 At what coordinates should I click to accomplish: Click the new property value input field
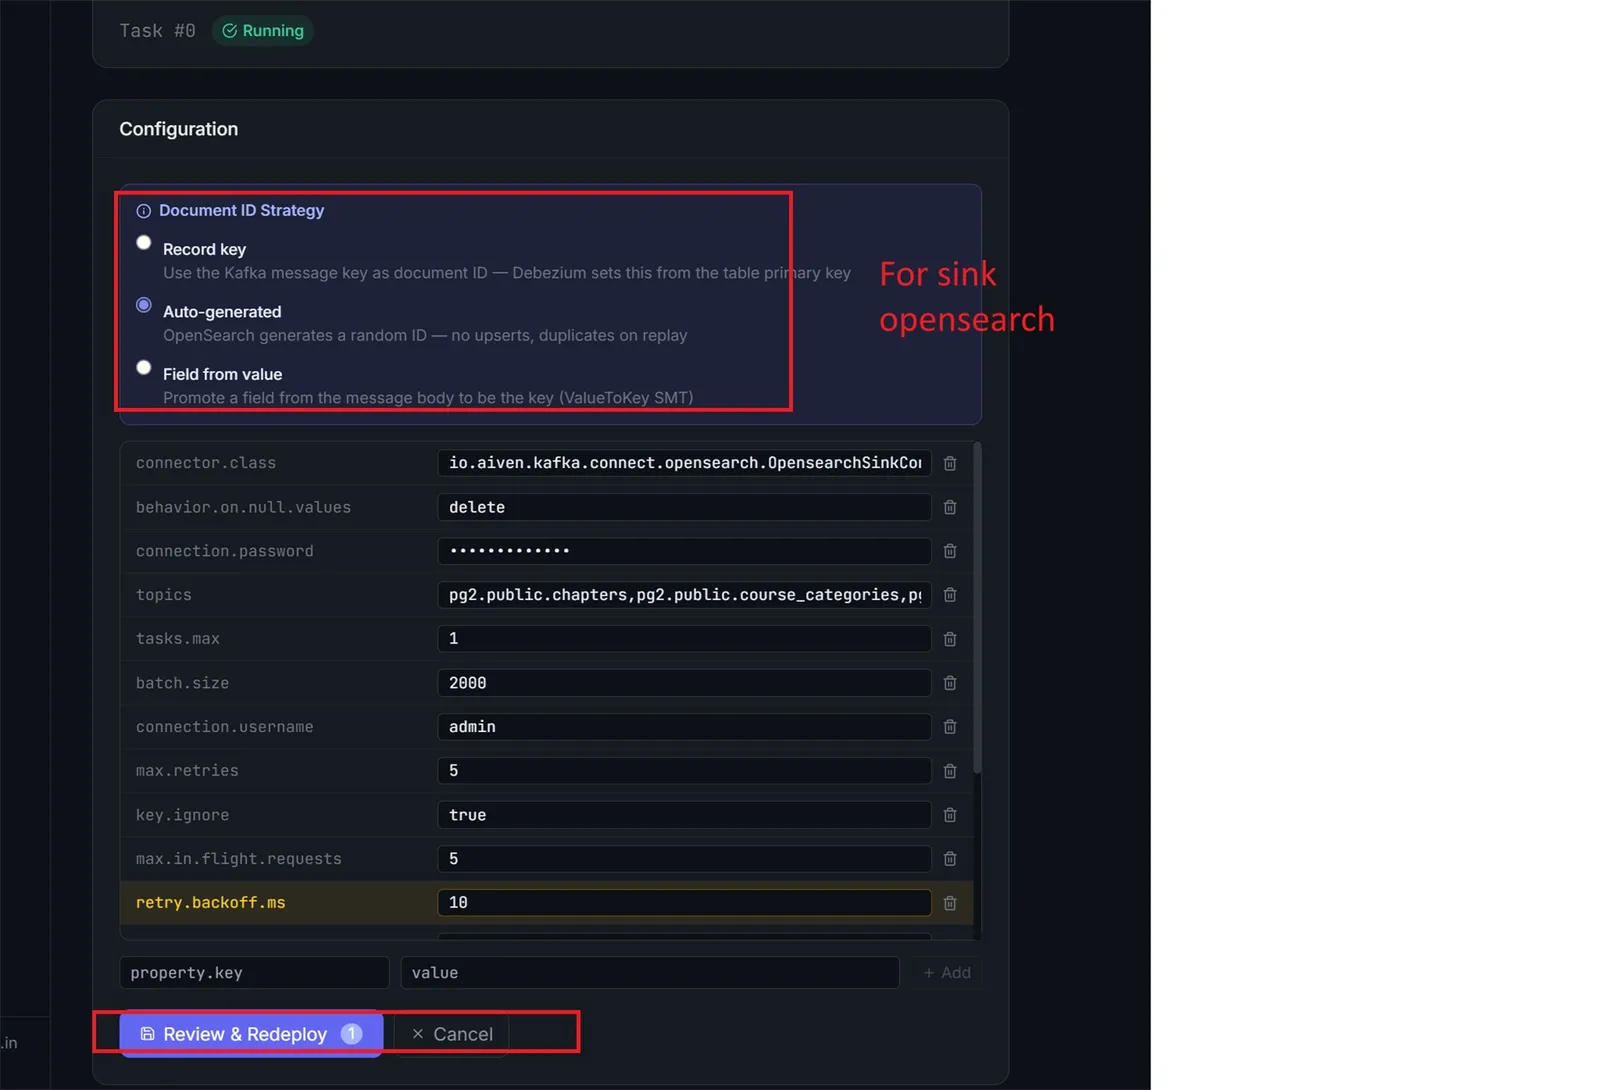(650, 973)
